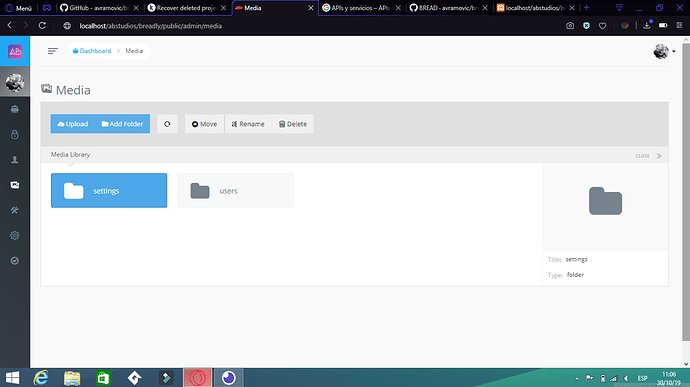
Task: Click the ad blocker shield icon
Action: [586, 26]
